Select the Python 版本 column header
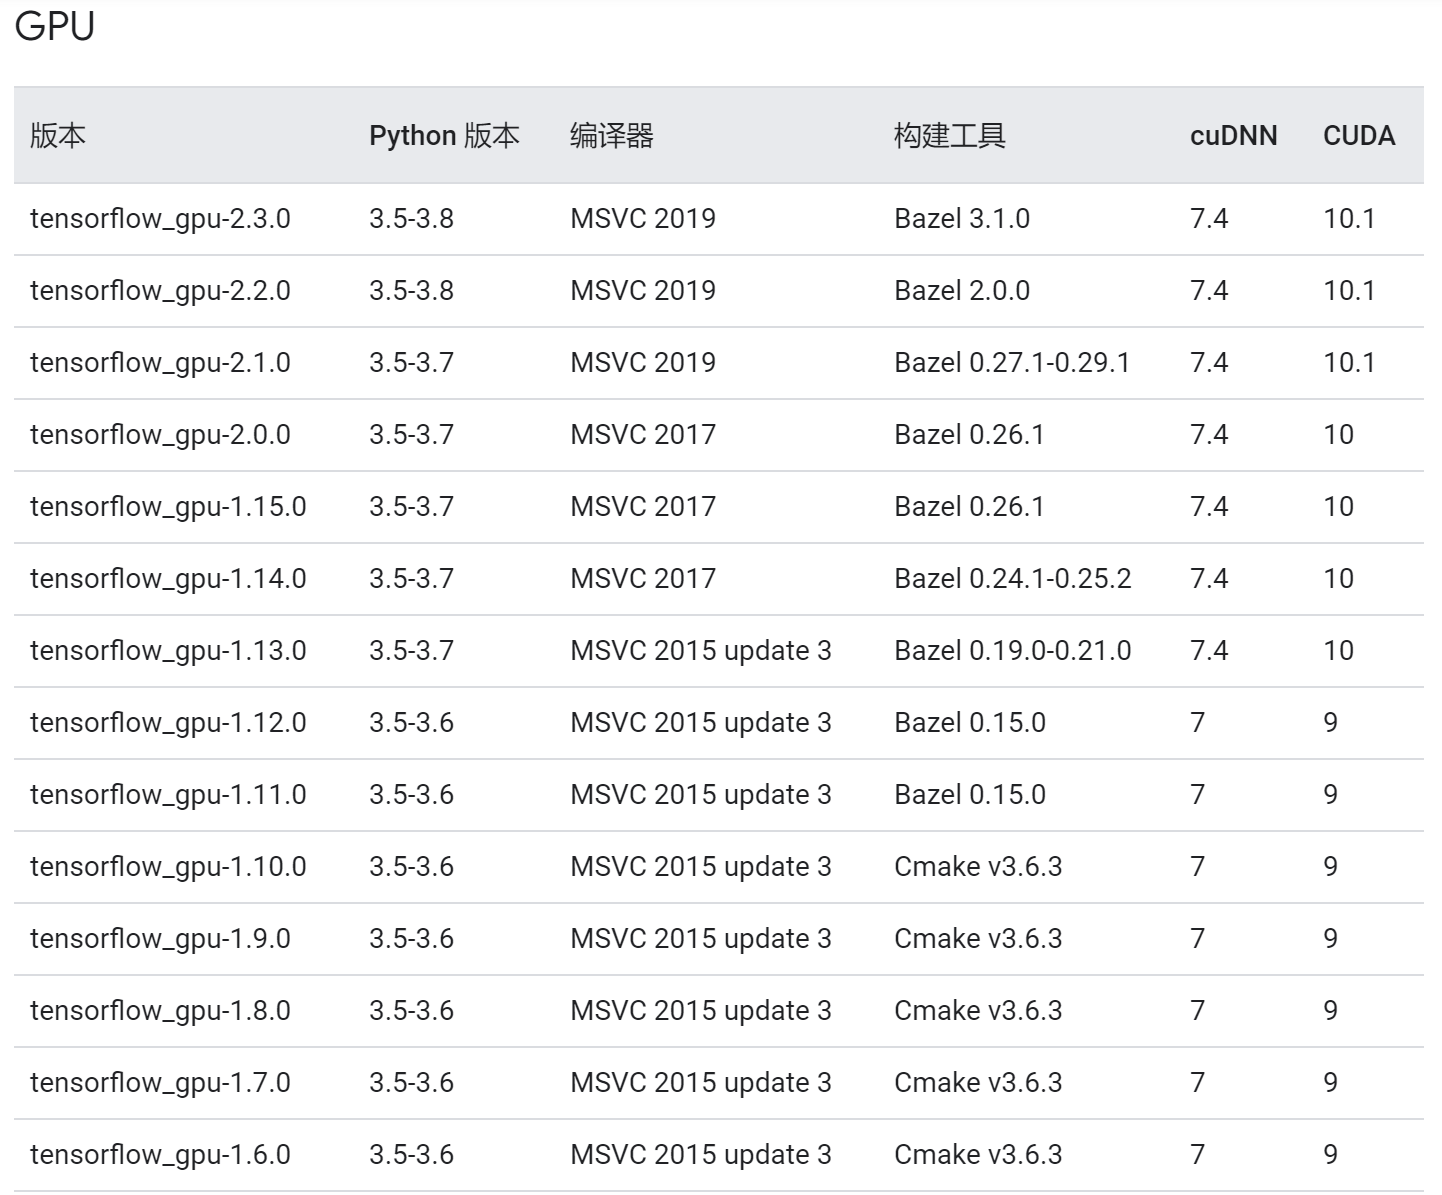The width and height of the screenshot is (1442, 1195). [444, 136]
